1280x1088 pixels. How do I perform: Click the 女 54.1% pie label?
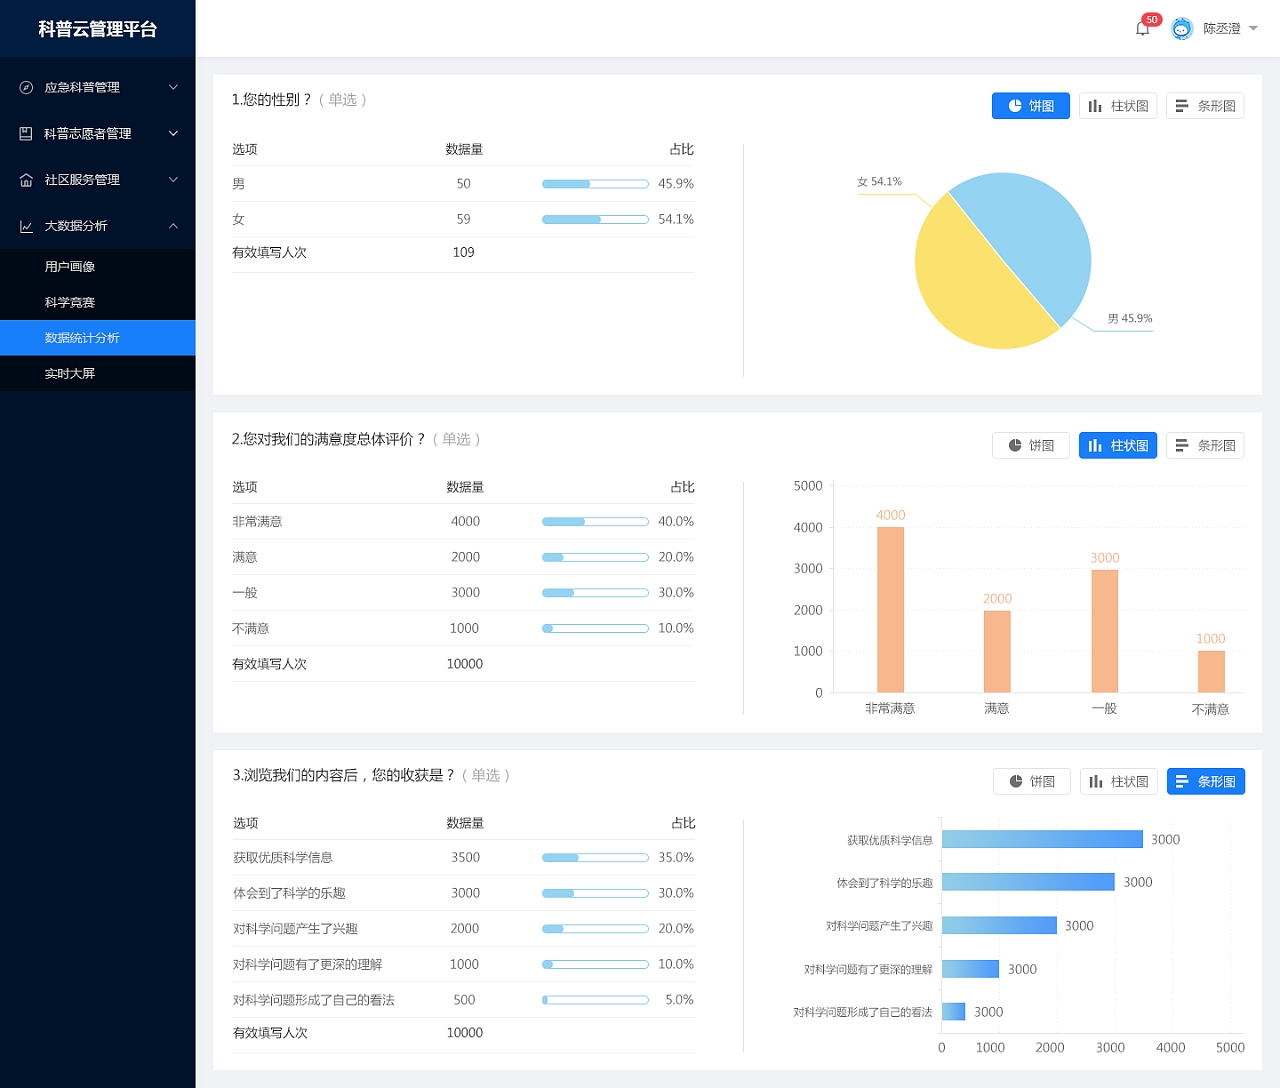(x=879, y=182)
